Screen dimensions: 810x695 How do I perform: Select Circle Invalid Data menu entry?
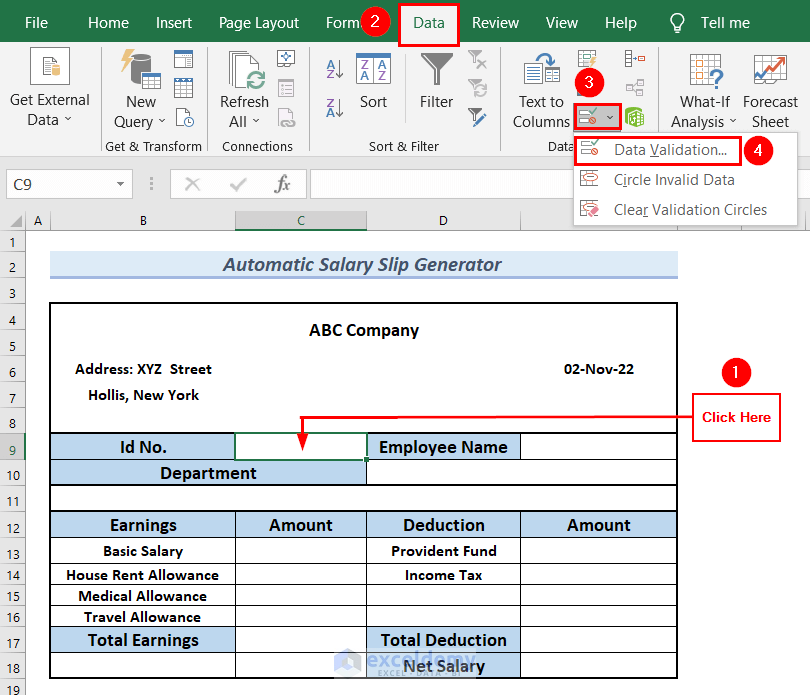tap(674, 180)
